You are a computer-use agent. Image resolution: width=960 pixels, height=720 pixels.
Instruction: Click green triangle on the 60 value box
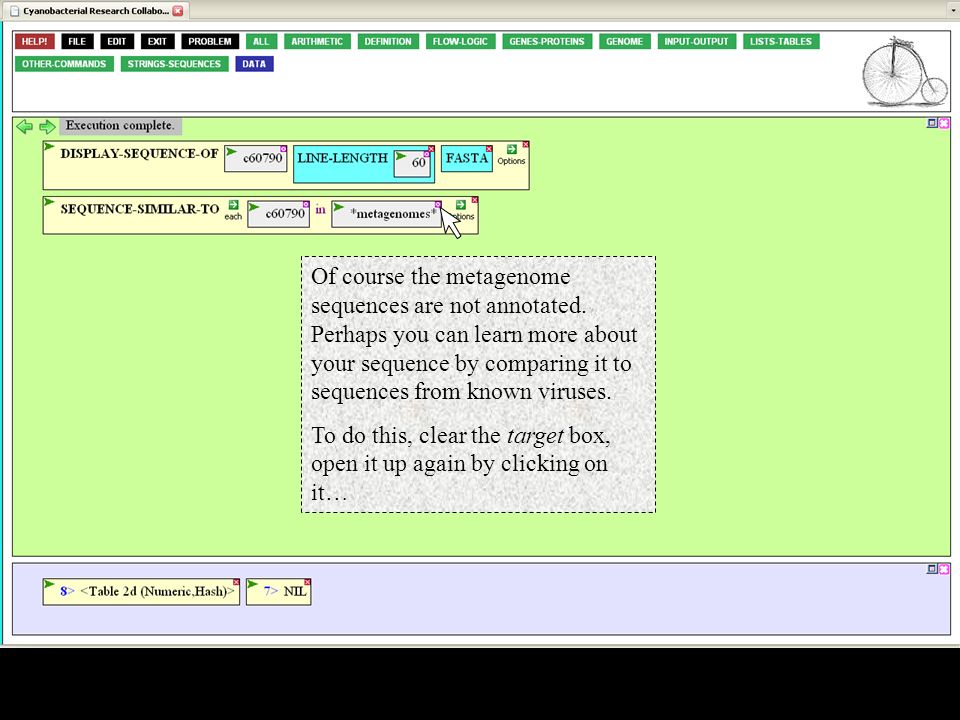[x=401, y=156]
